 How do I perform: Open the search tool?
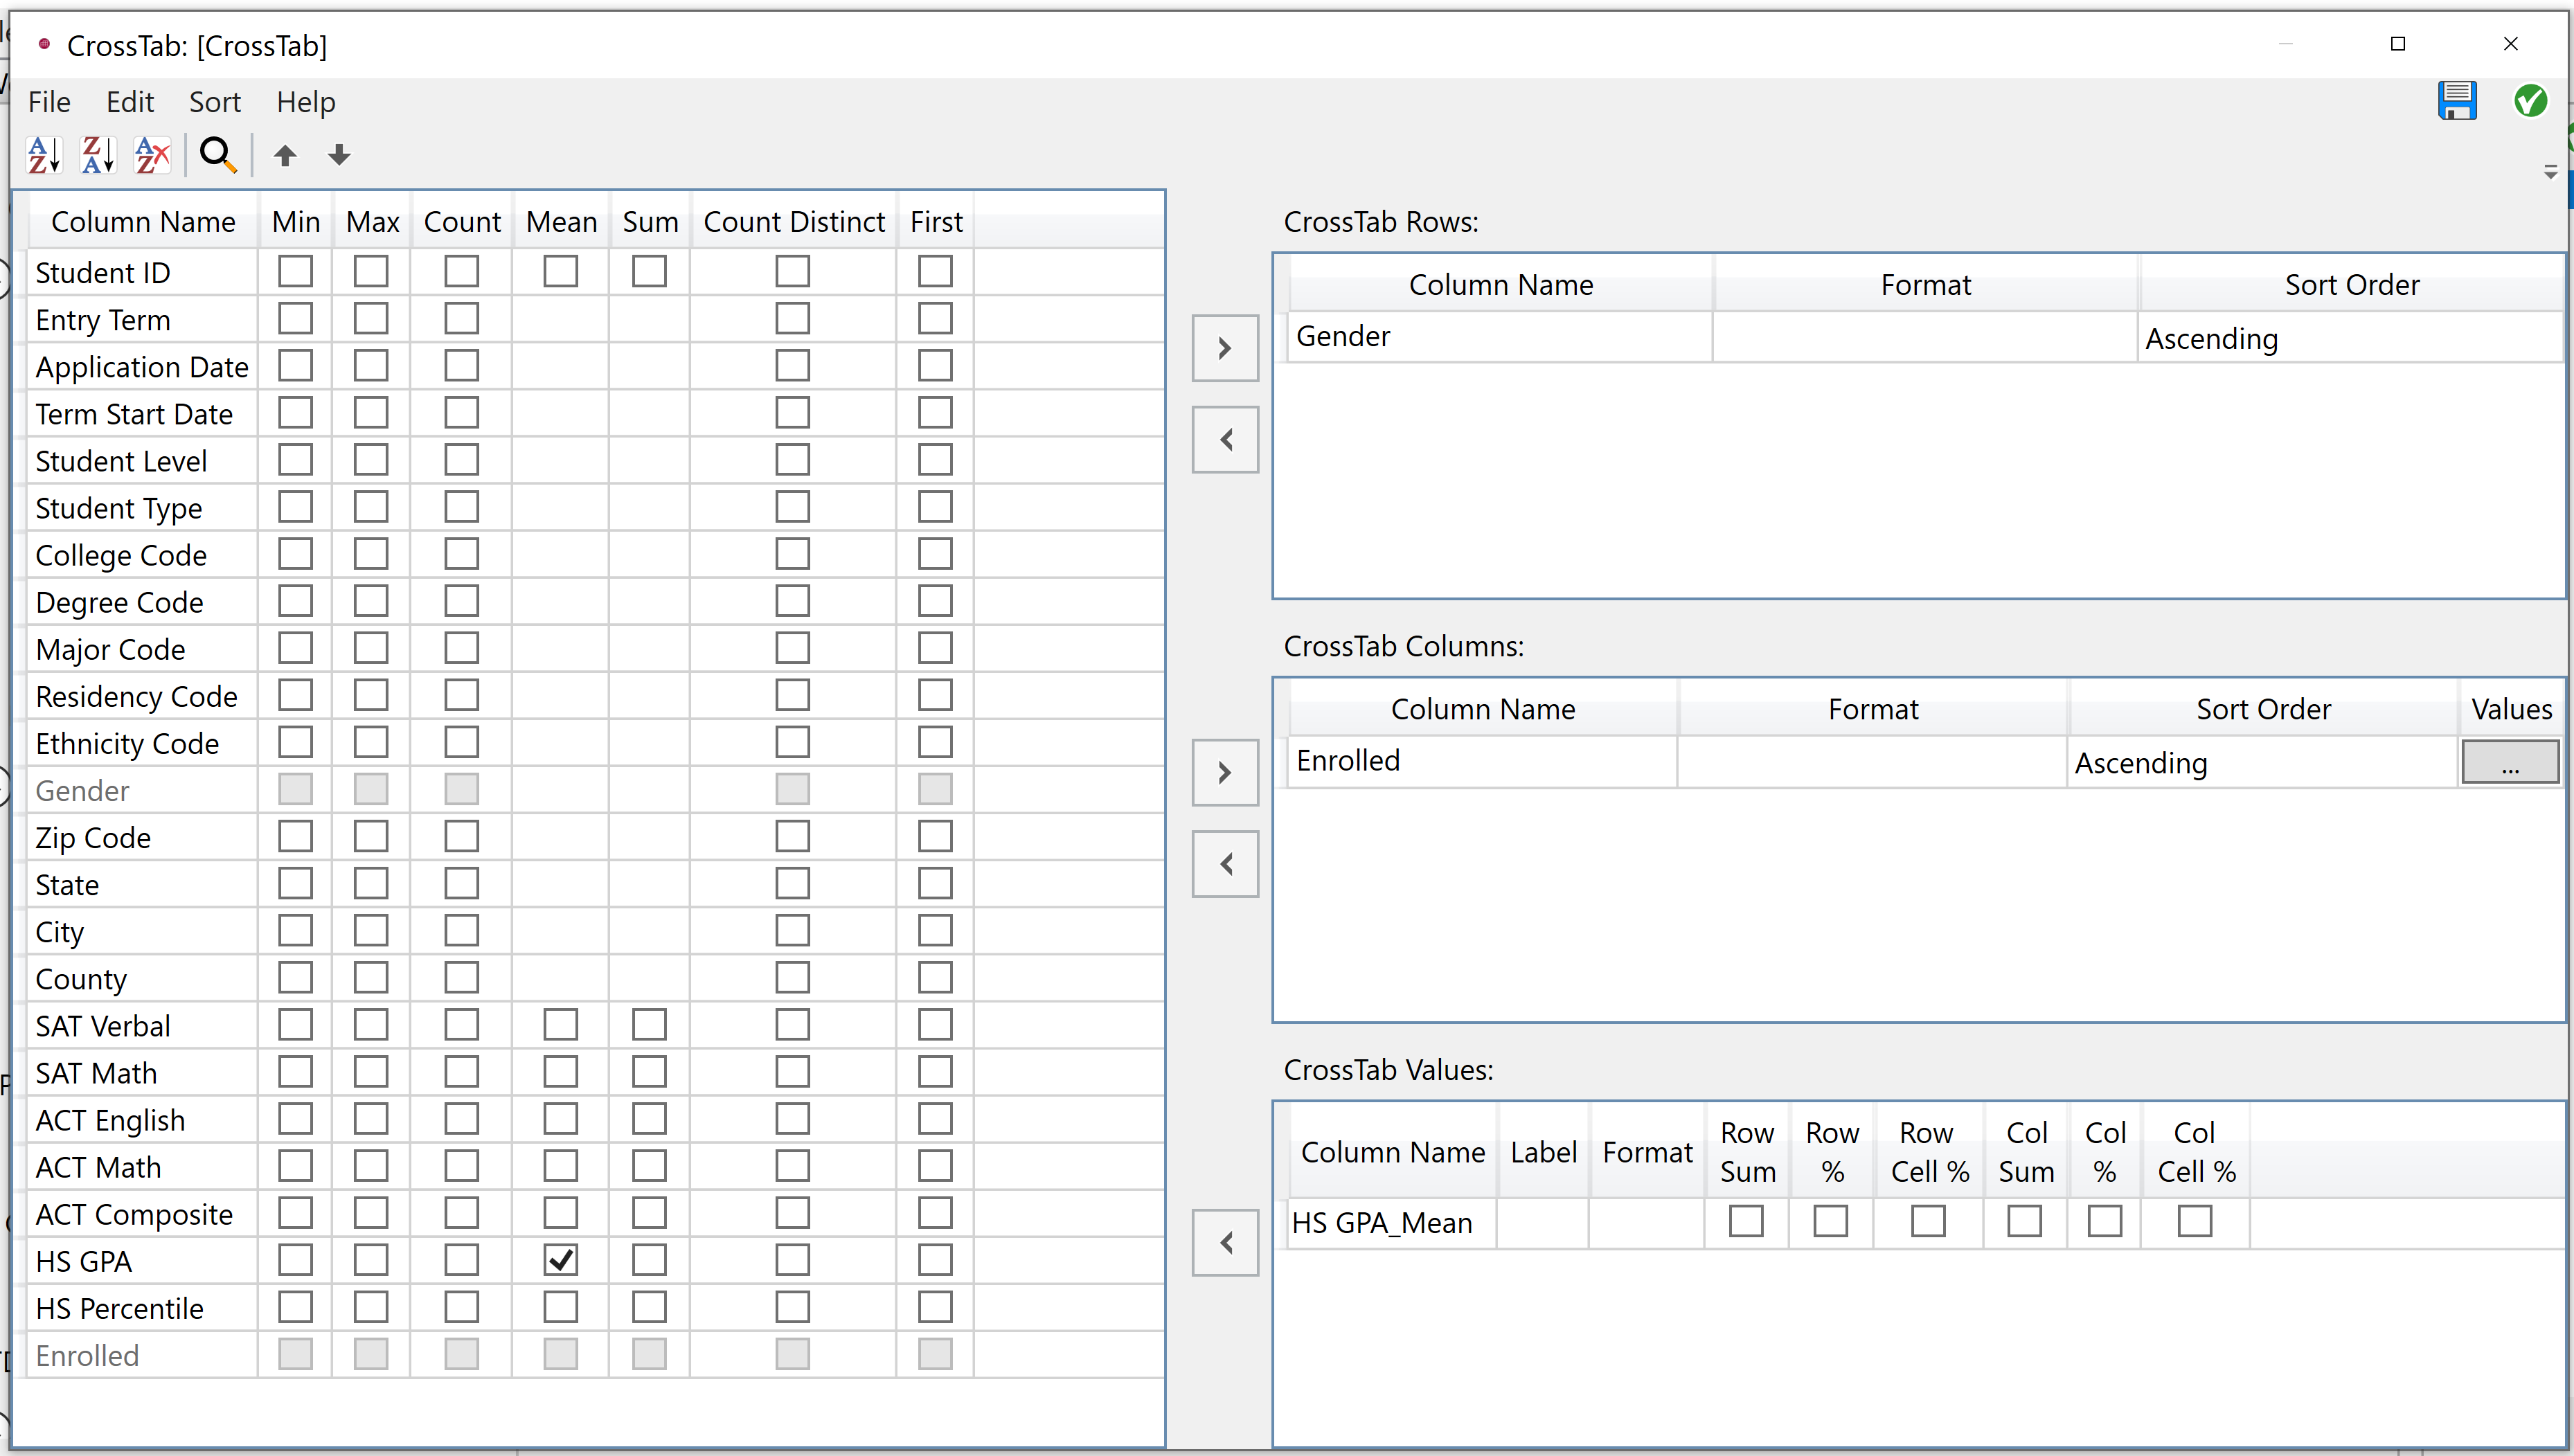tap(217, 154)
